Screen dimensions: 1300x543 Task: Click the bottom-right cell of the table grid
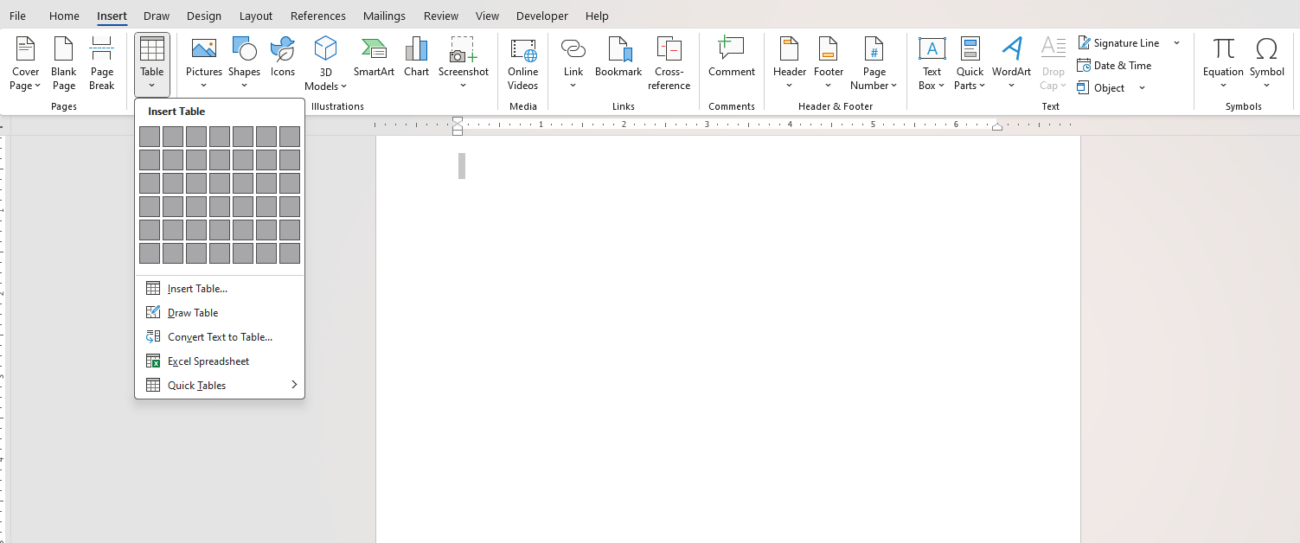coord(290,254)
